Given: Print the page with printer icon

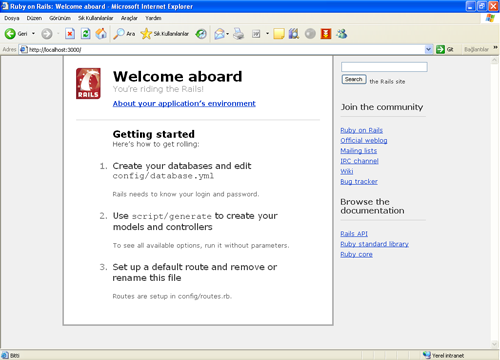Looking at the screenshot, I should 238,34.
